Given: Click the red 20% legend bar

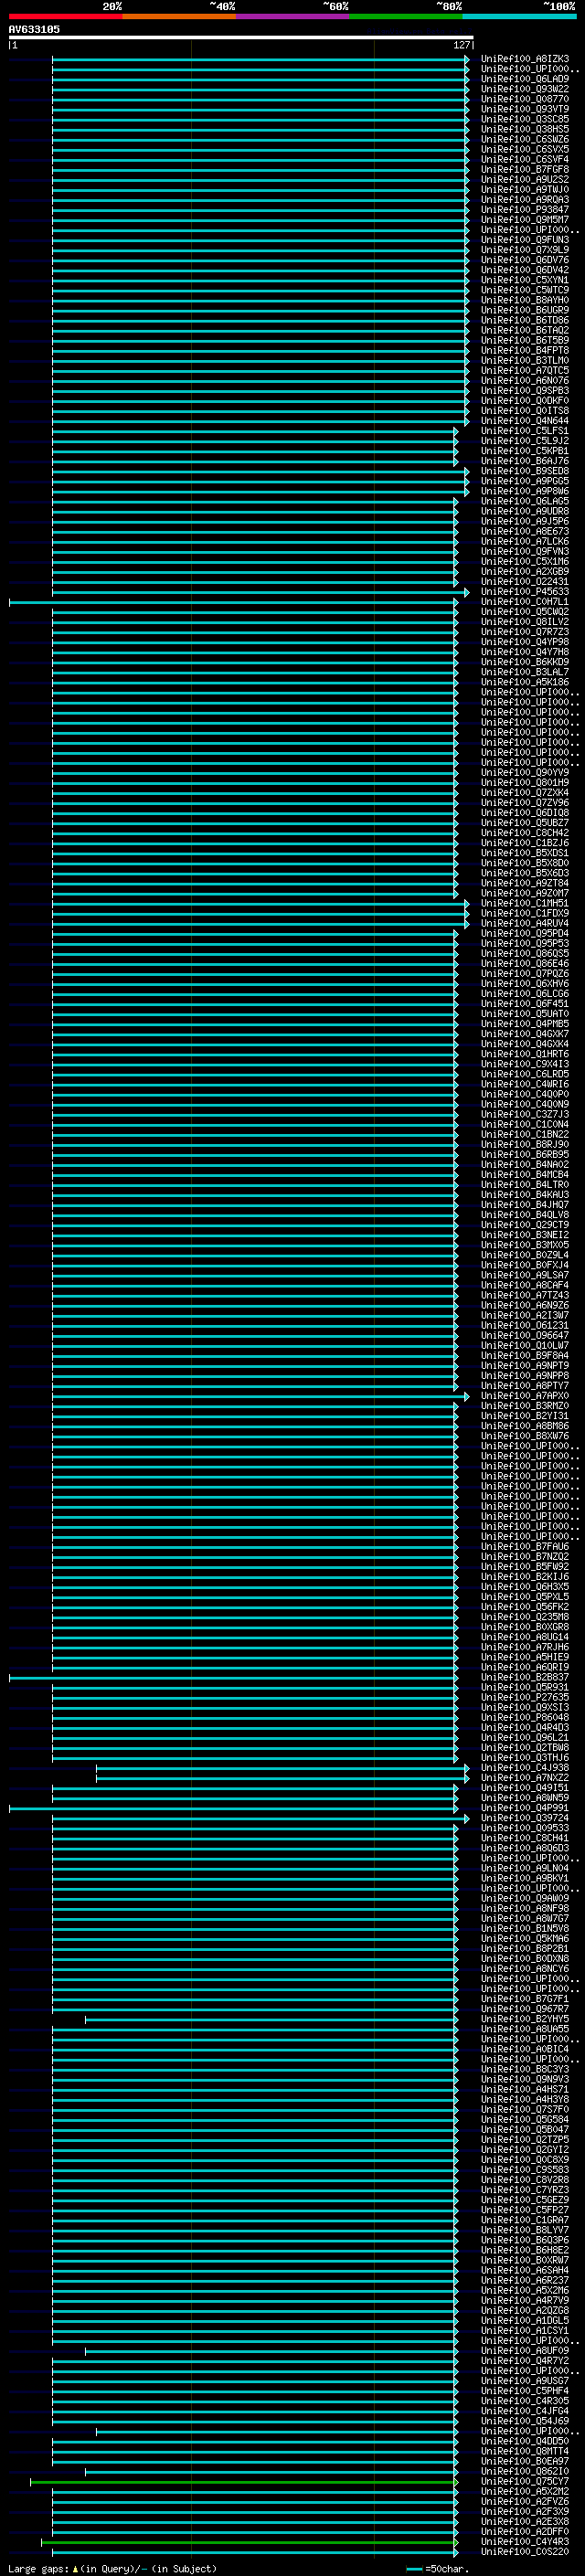Looking at the screenshot, I should (65, 16).
